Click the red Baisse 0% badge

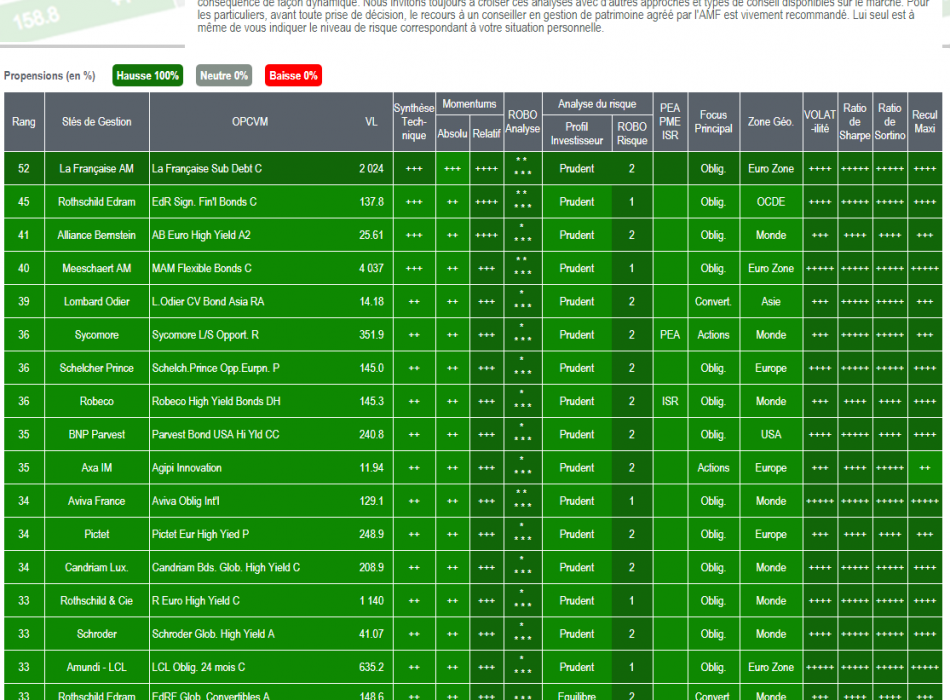293,76
